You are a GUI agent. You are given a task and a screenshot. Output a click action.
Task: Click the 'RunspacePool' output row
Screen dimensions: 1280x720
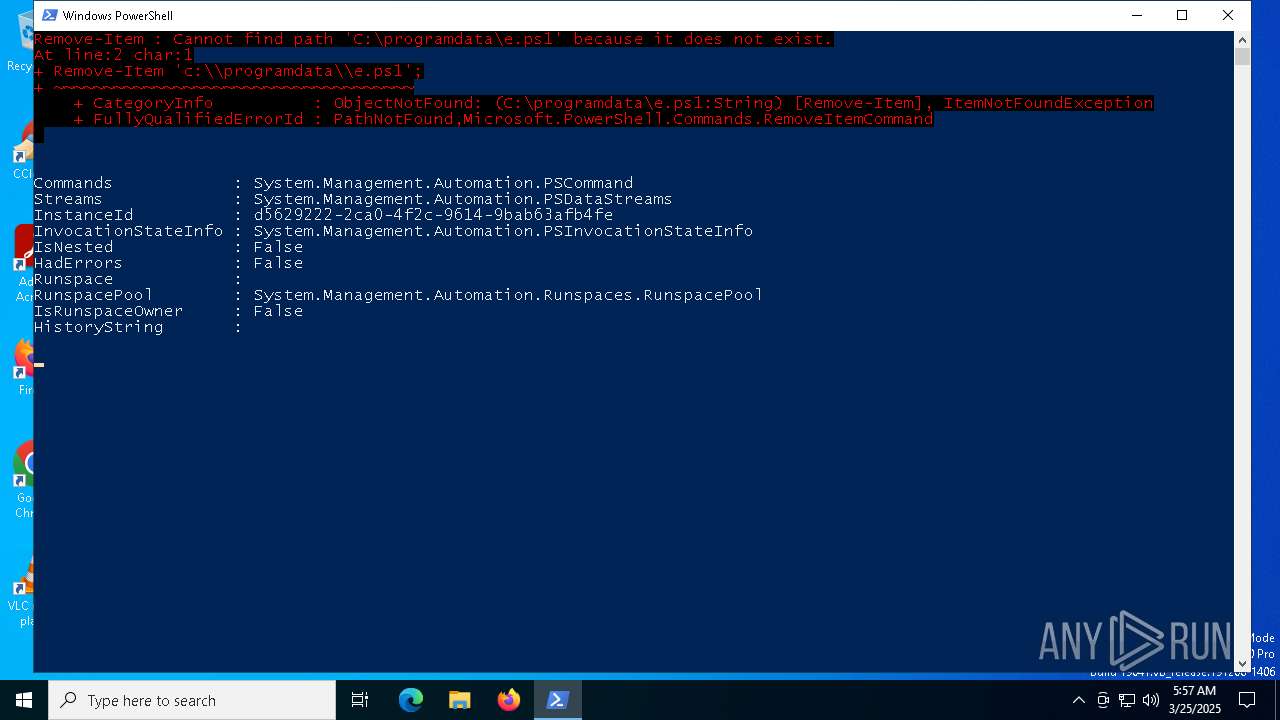(398, 295)
